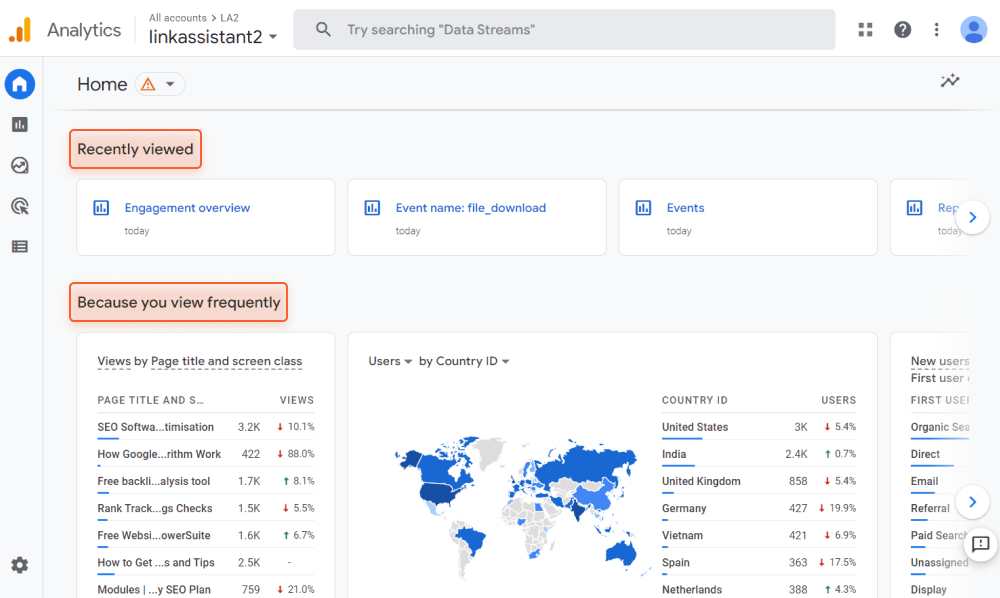The image size is (1000, 598).
Task: Open the Advertising sidebar icon
Action: [x=20, y=206]
